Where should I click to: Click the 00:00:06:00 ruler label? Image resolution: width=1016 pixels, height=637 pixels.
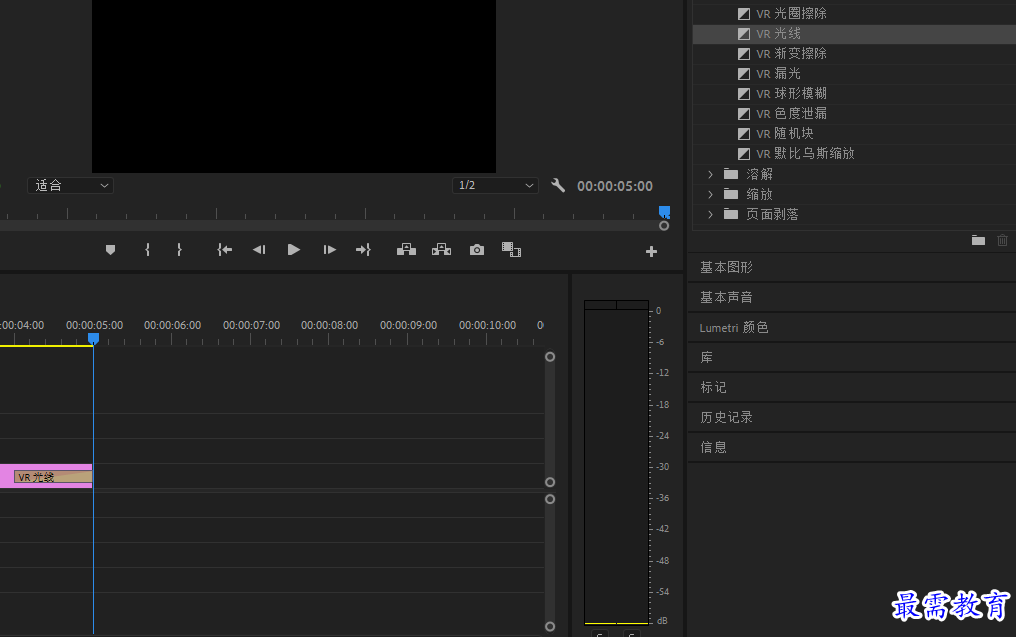point(172,325)
